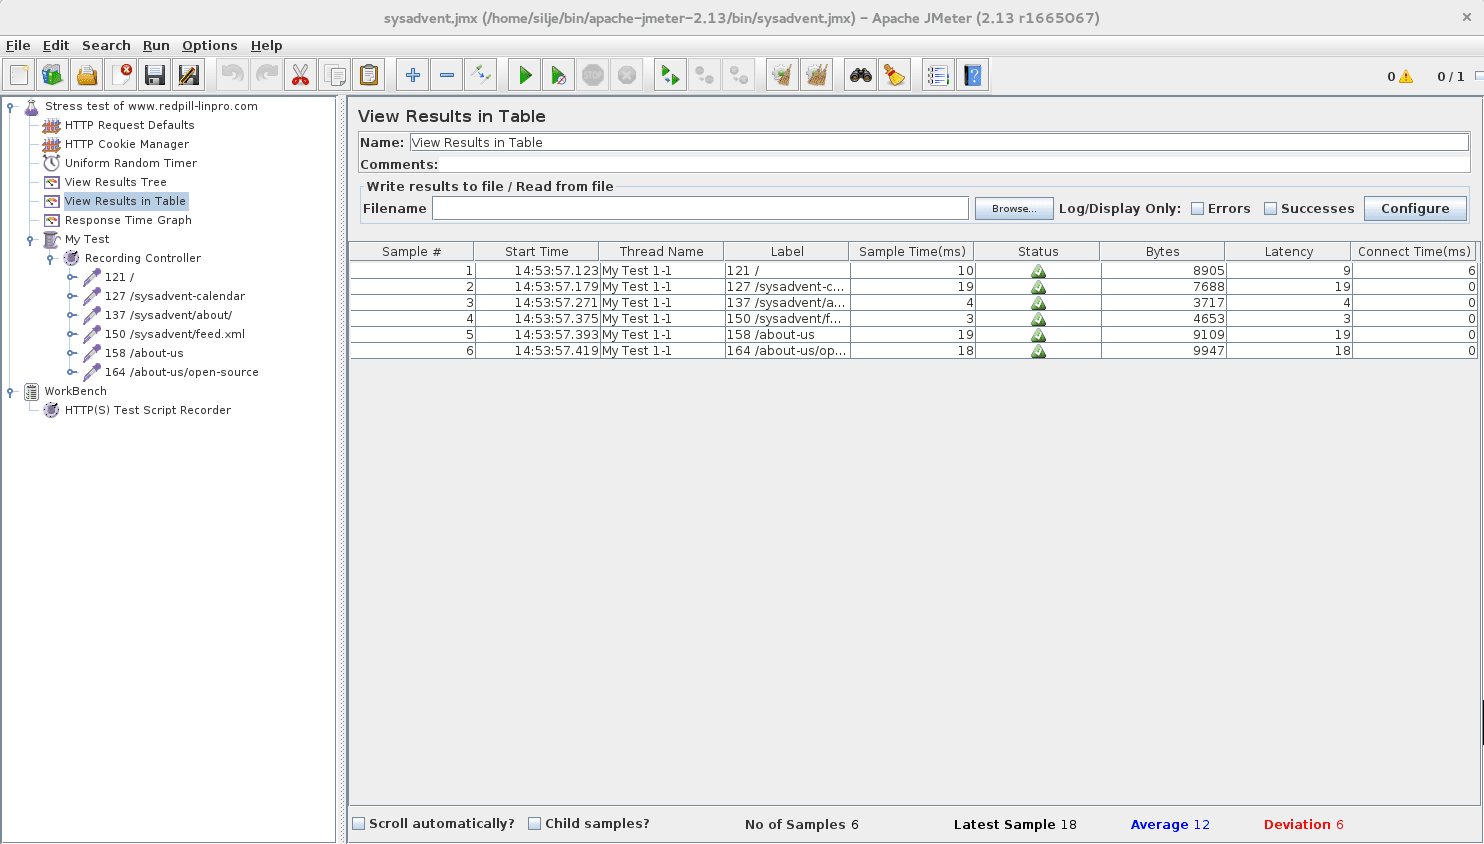Open the Run menu
The width and height of the screenshot is (1484, 844).
point(156,46)
